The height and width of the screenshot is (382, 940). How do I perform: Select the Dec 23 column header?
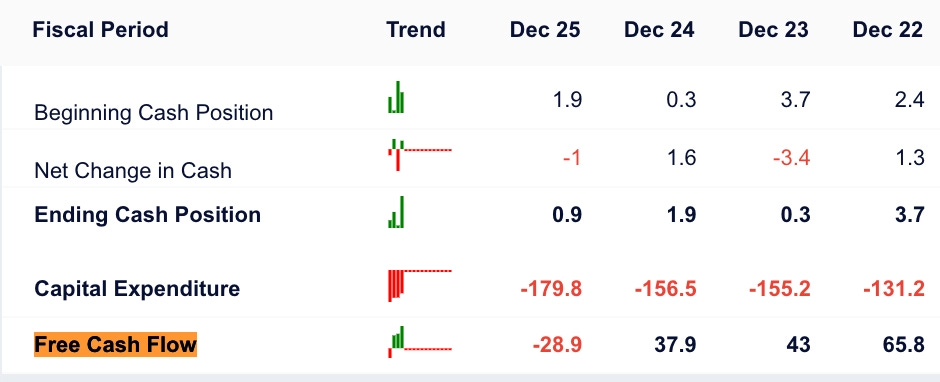(x=773, y=29)
